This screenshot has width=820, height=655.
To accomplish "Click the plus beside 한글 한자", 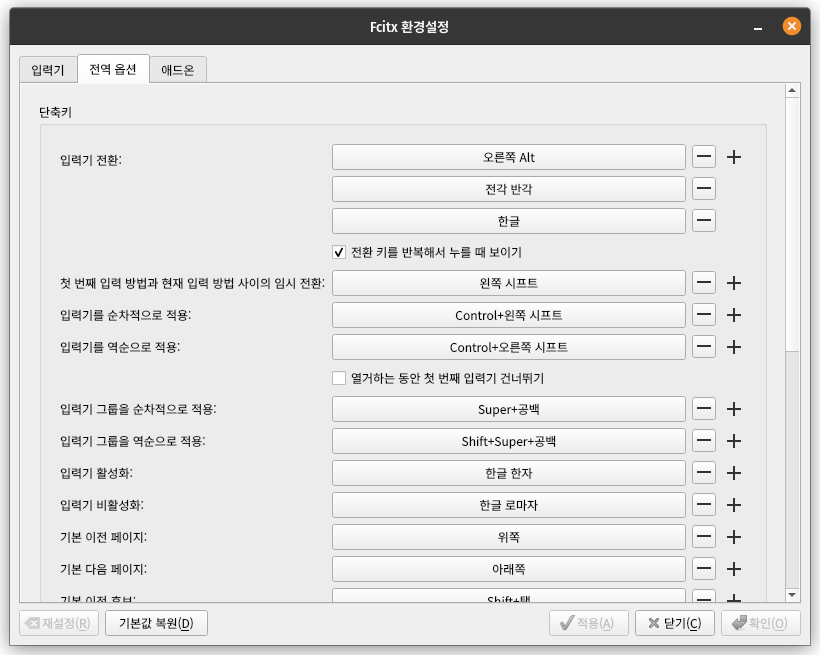I will click(734, 473).
